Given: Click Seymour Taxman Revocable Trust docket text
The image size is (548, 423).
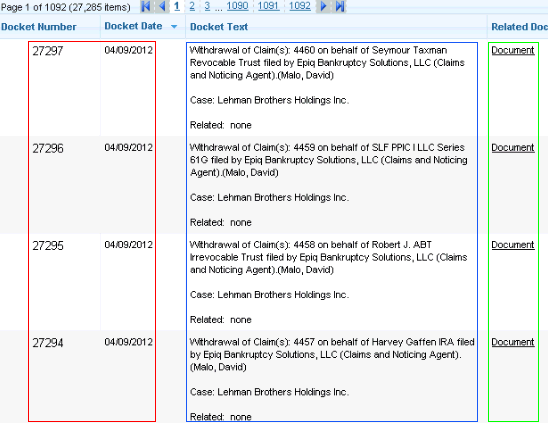Looking at the screenshot, I should pos(327,63).
